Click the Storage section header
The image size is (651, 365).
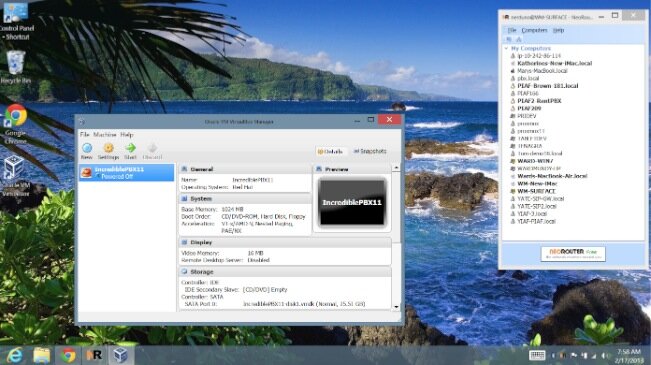click(x=285, y=272)
